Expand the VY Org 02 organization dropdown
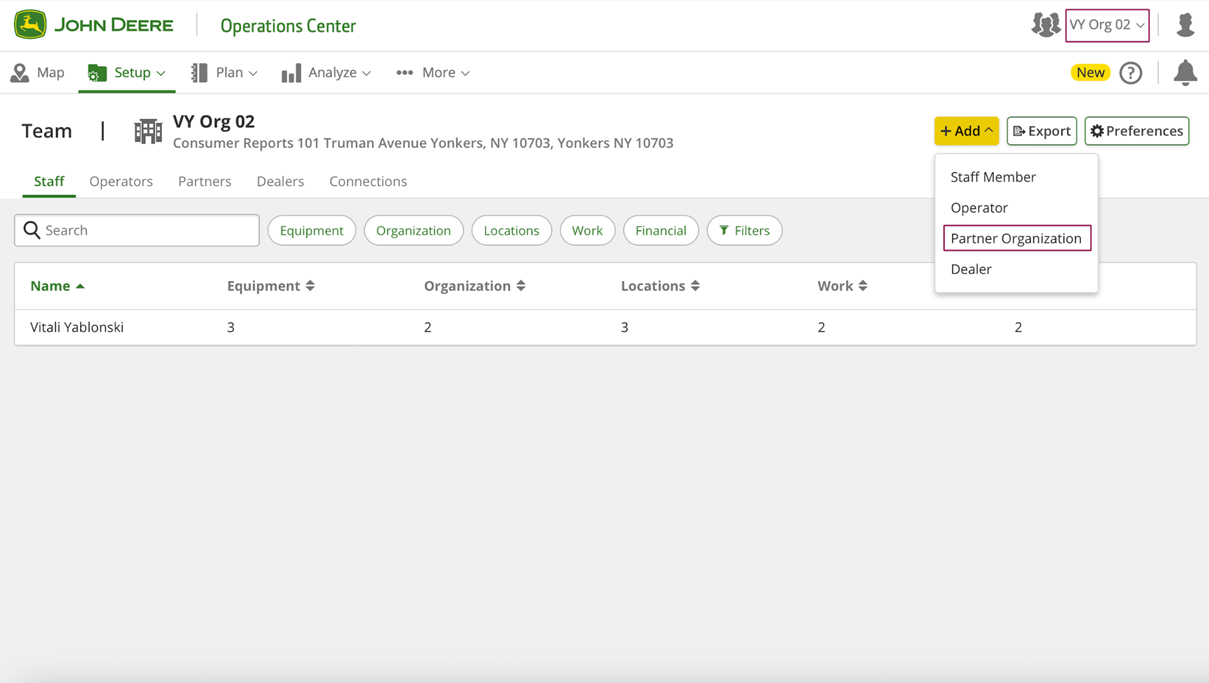 [1107, 25]
